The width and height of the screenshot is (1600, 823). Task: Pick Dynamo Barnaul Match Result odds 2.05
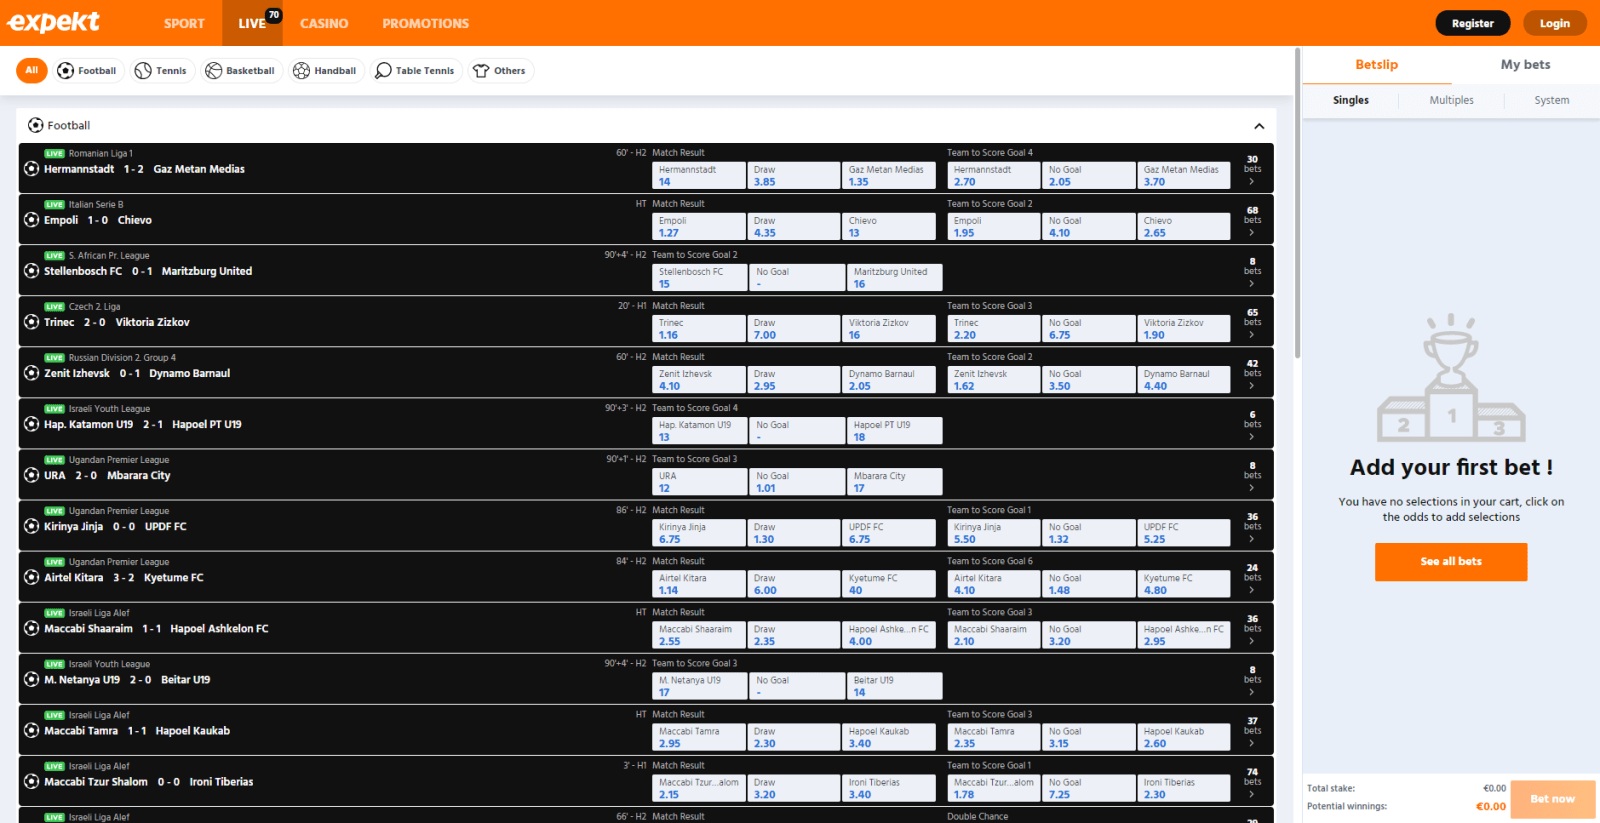889,380
